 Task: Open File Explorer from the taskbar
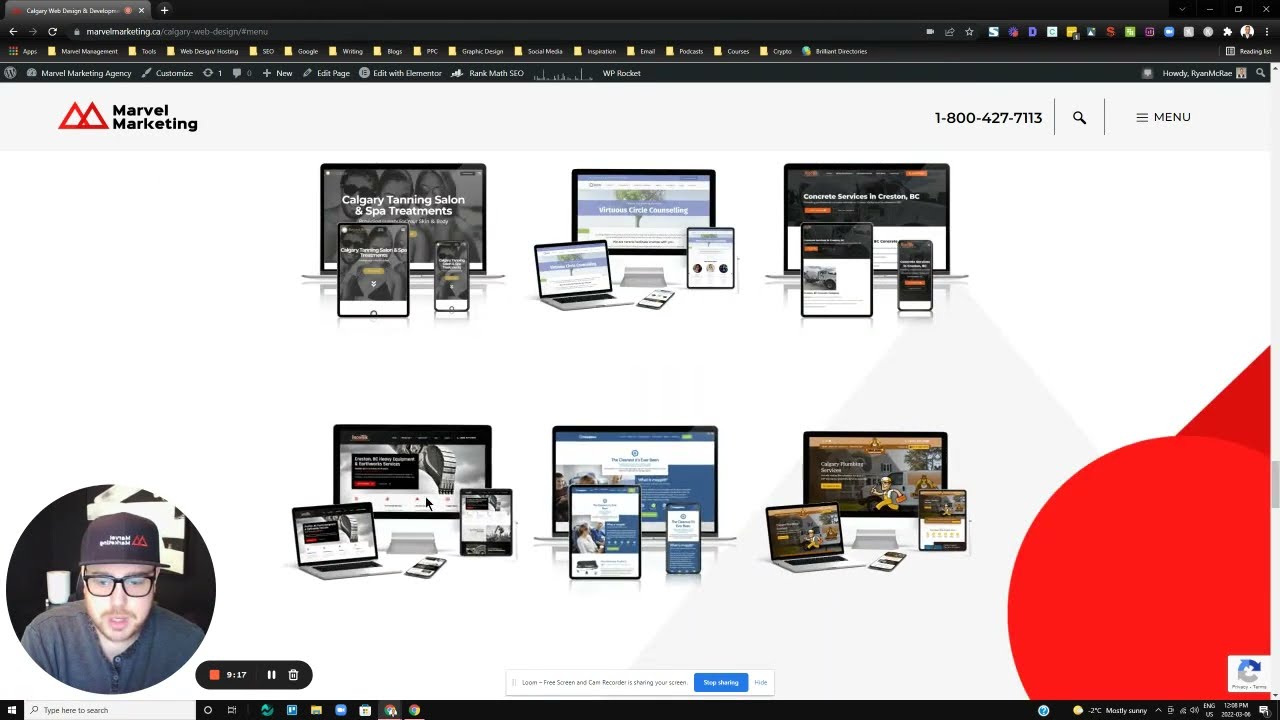pos(316,710)
